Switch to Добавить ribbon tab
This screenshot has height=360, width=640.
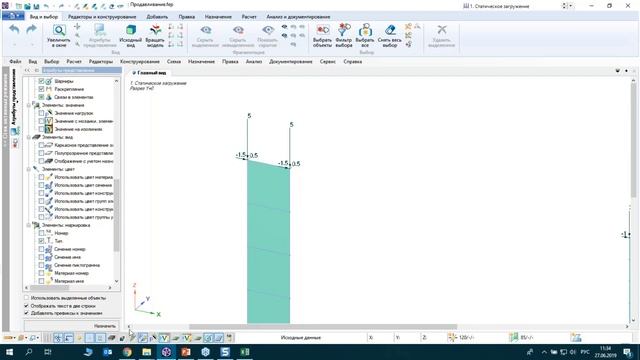(157, 17)
